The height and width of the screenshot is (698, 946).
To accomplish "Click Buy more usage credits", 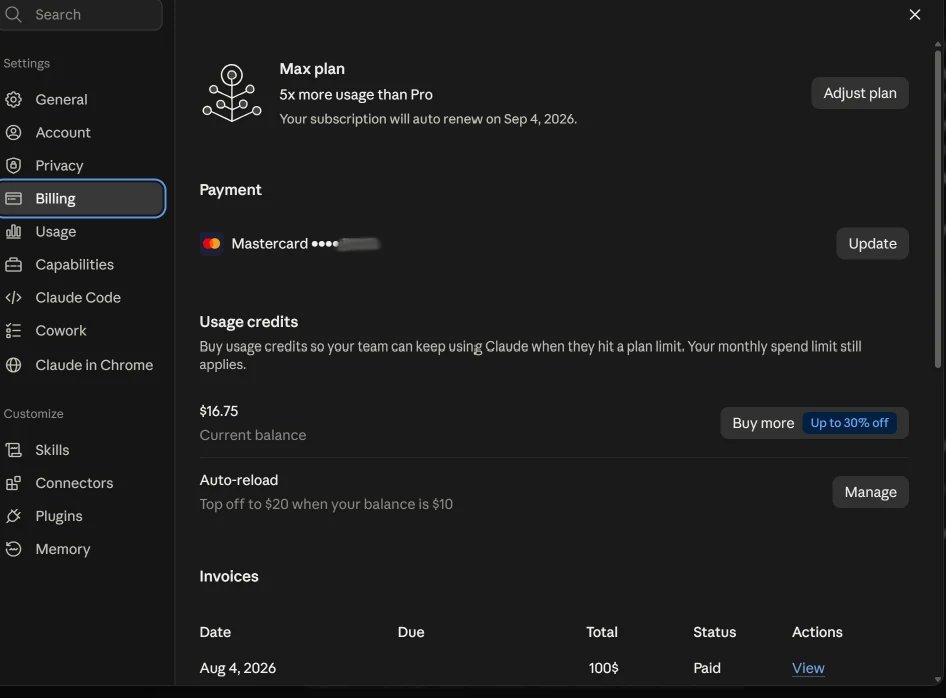I will (763, 423).
